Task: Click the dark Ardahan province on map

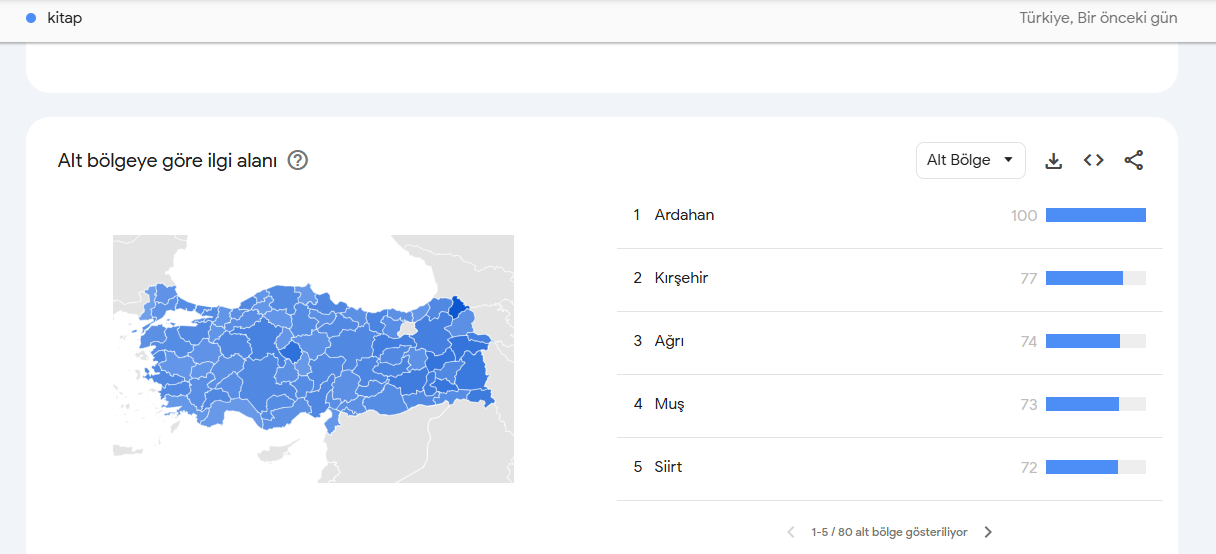Action: pyautogui.click(x=457, y=306)
